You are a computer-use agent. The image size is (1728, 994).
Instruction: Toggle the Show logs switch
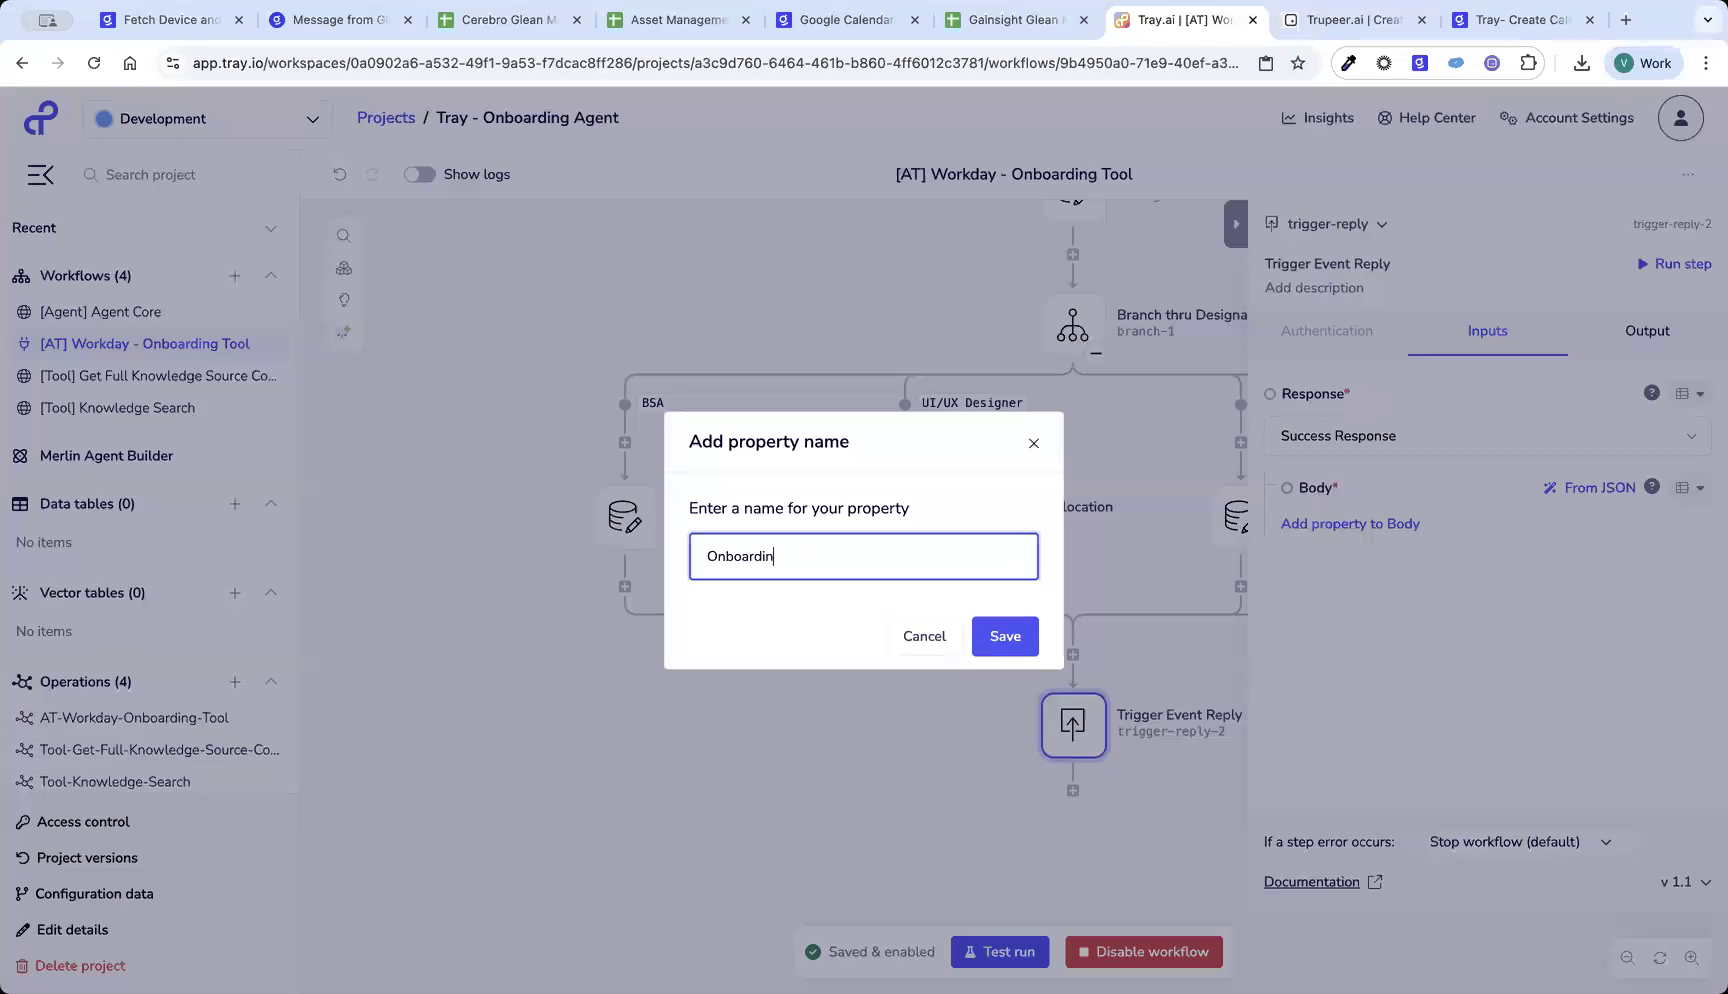(420, 174)
